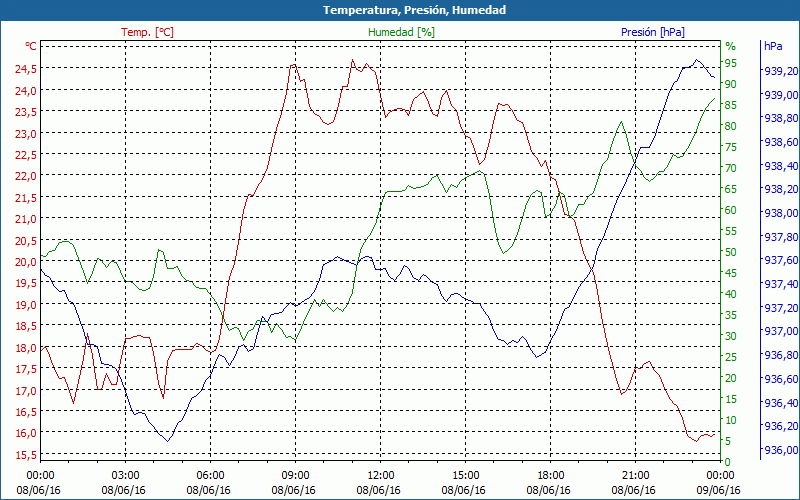Click the 06:00 time axis label
Screen dimensions: 800x500
tap(210, 476)
